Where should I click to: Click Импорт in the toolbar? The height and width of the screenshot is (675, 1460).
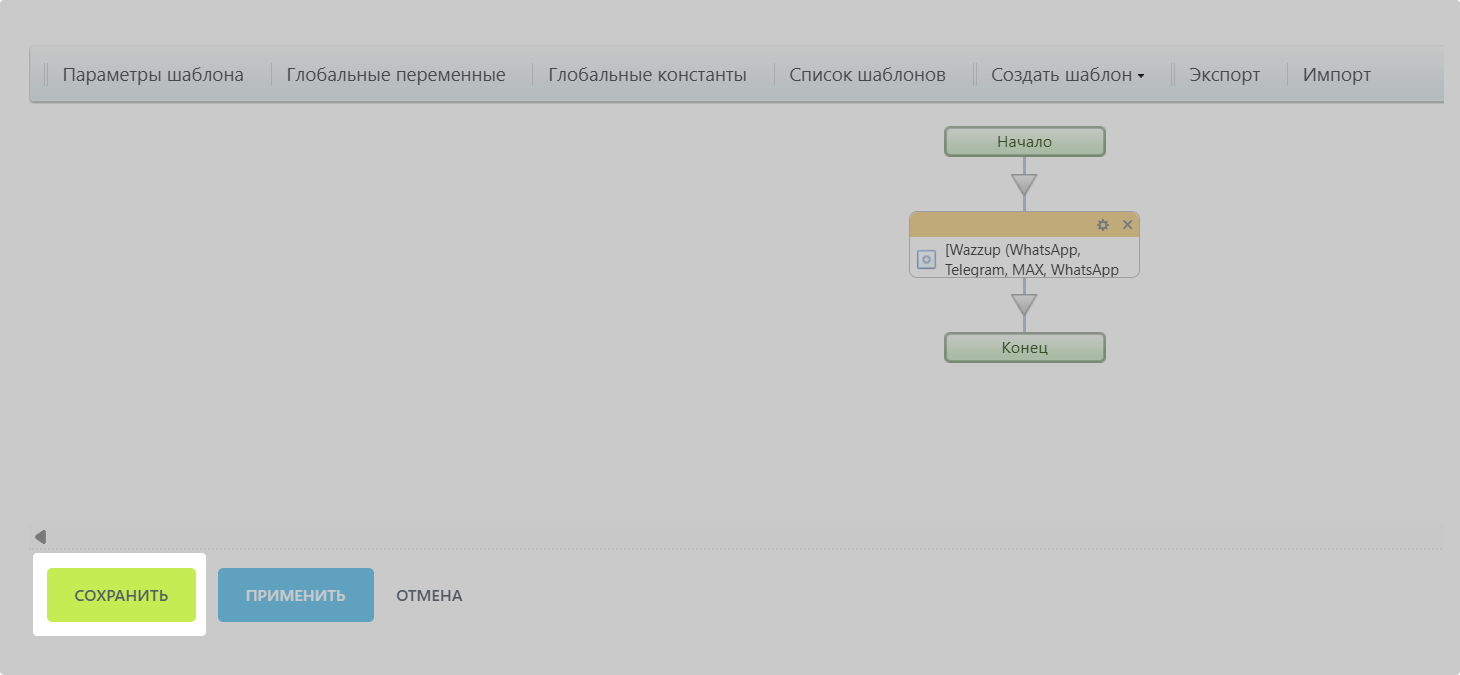click(x=1336, y=75)
